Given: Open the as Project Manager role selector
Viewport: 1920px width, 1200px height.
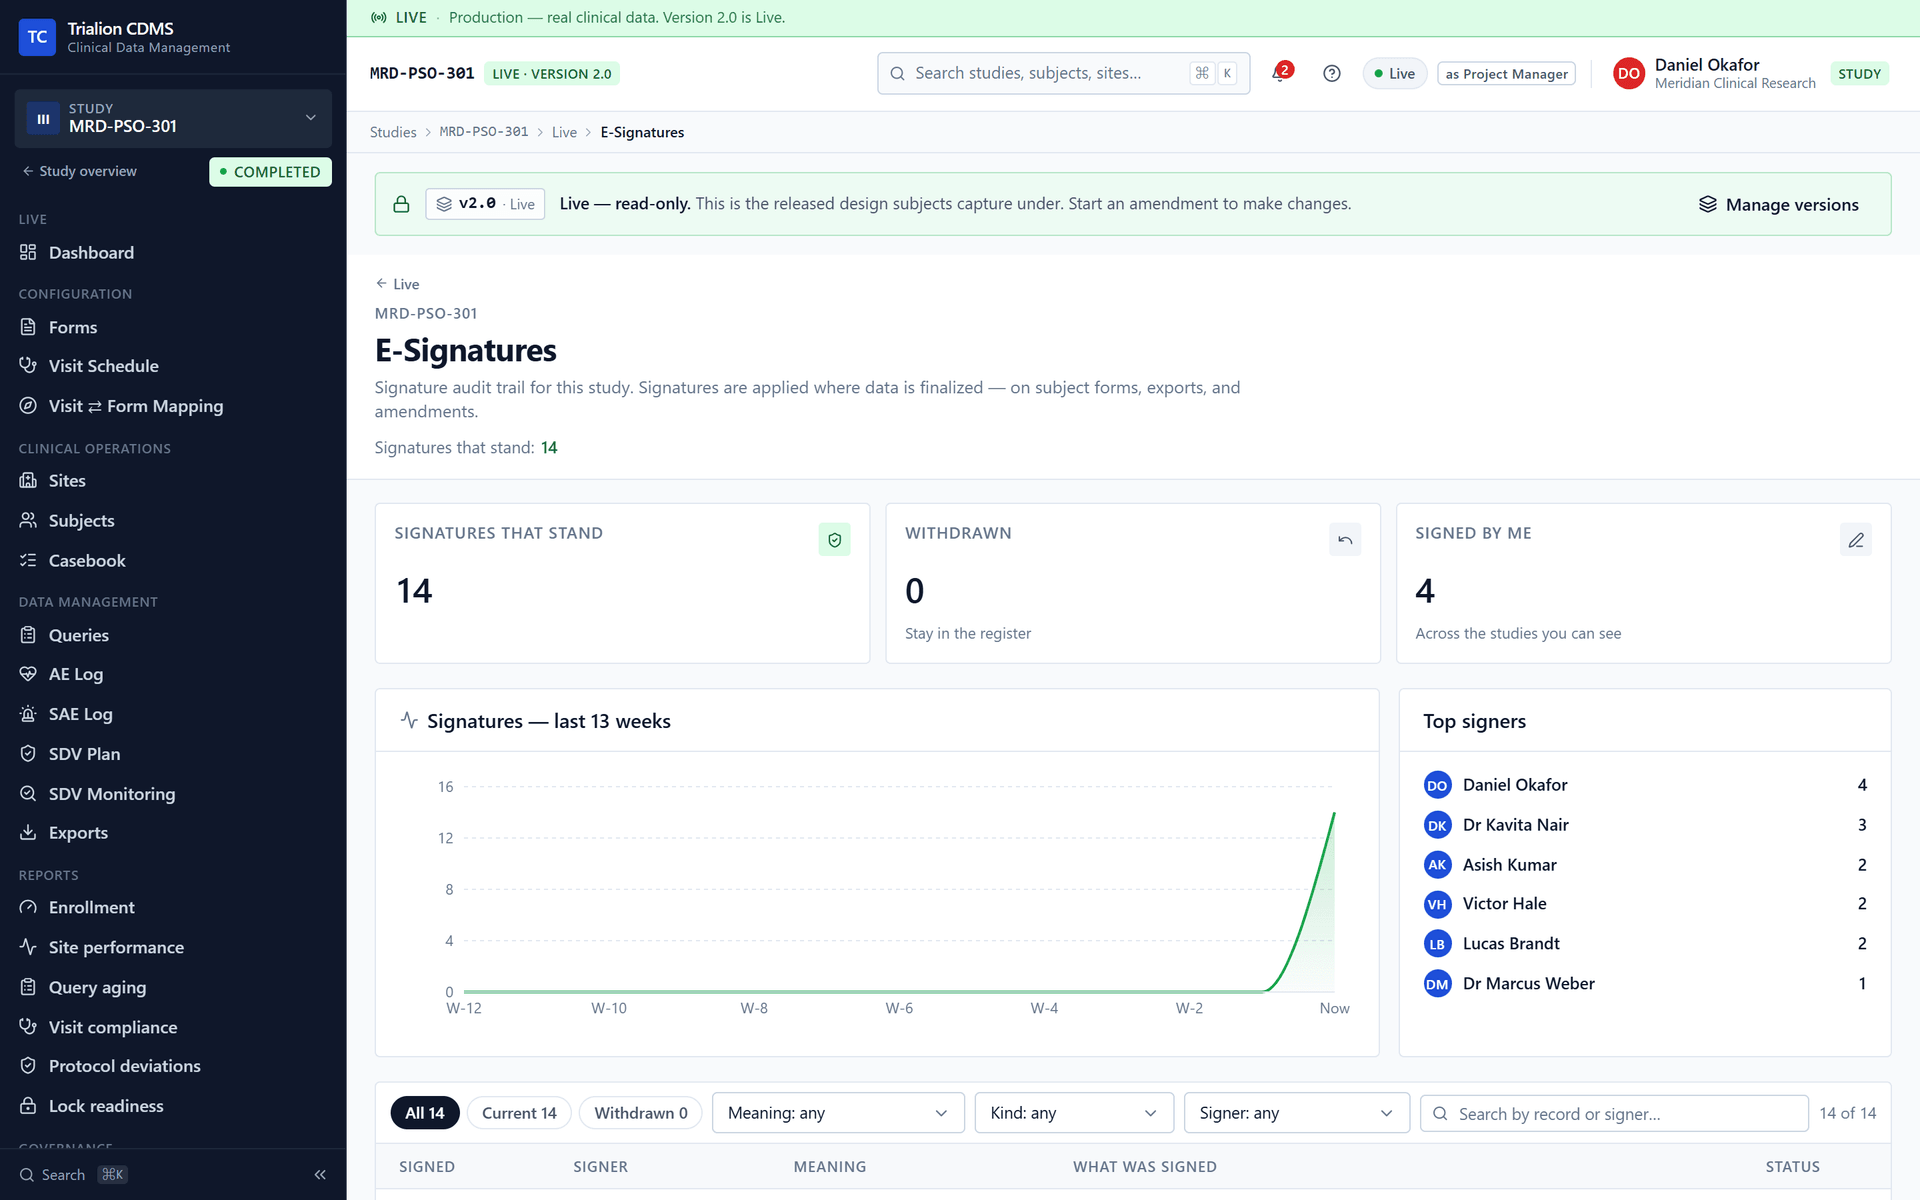Looking at the screenshot, I should coord(1506,74).
